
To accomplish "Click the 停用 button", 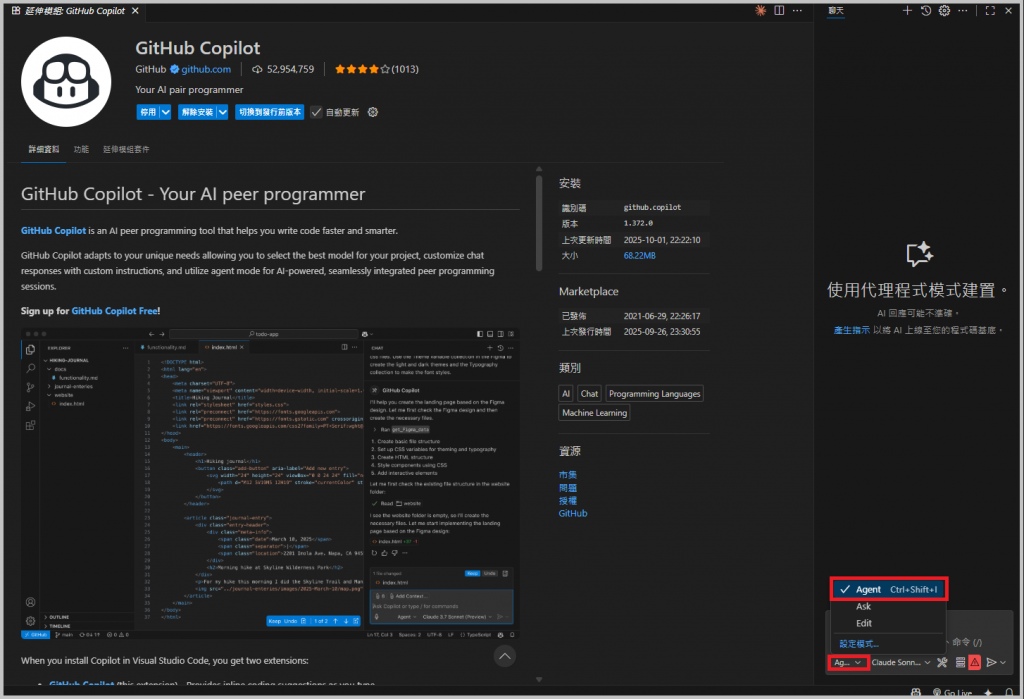I will (148, 112).
